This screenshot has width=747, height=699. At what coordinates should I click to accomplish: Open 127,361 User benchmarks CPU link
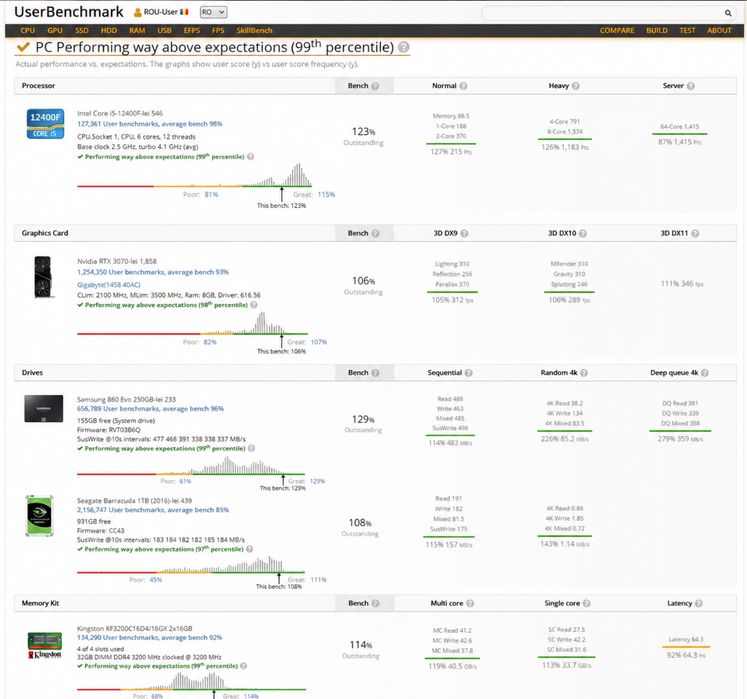(x=150, y=124)
